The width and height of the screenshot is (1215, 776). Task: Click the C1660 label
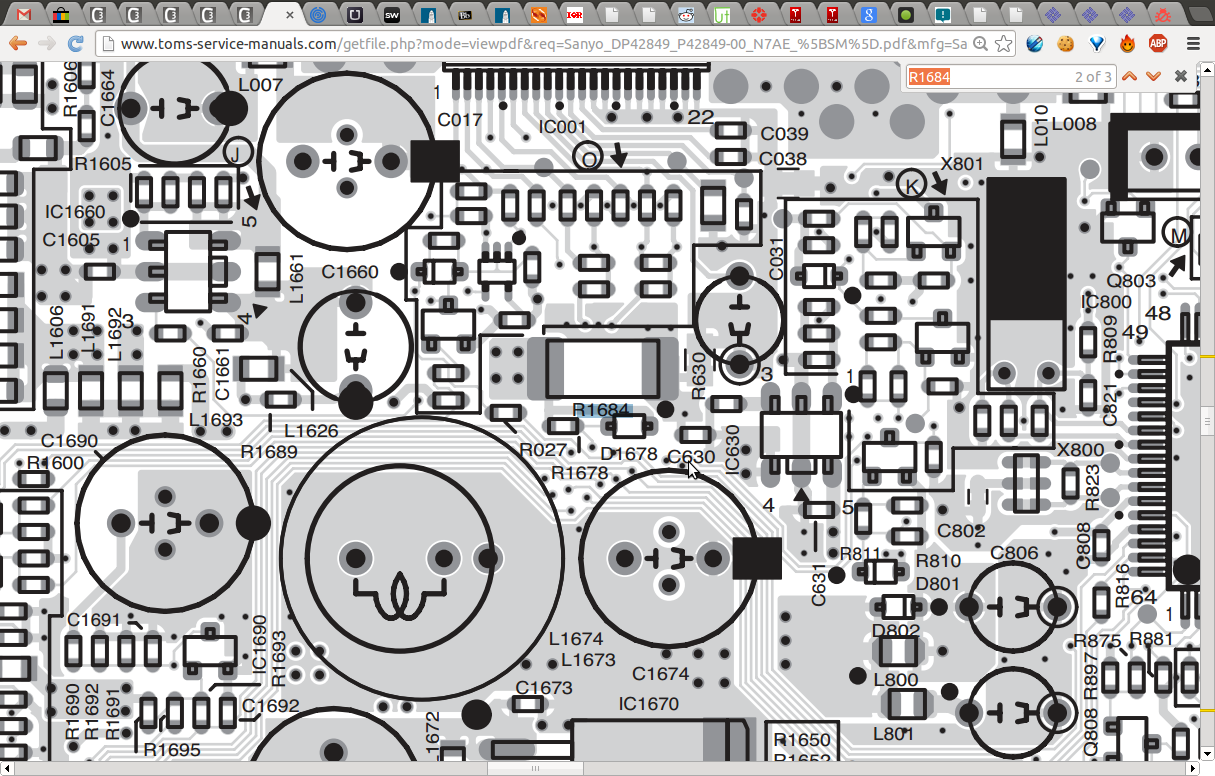coord(350,271)
